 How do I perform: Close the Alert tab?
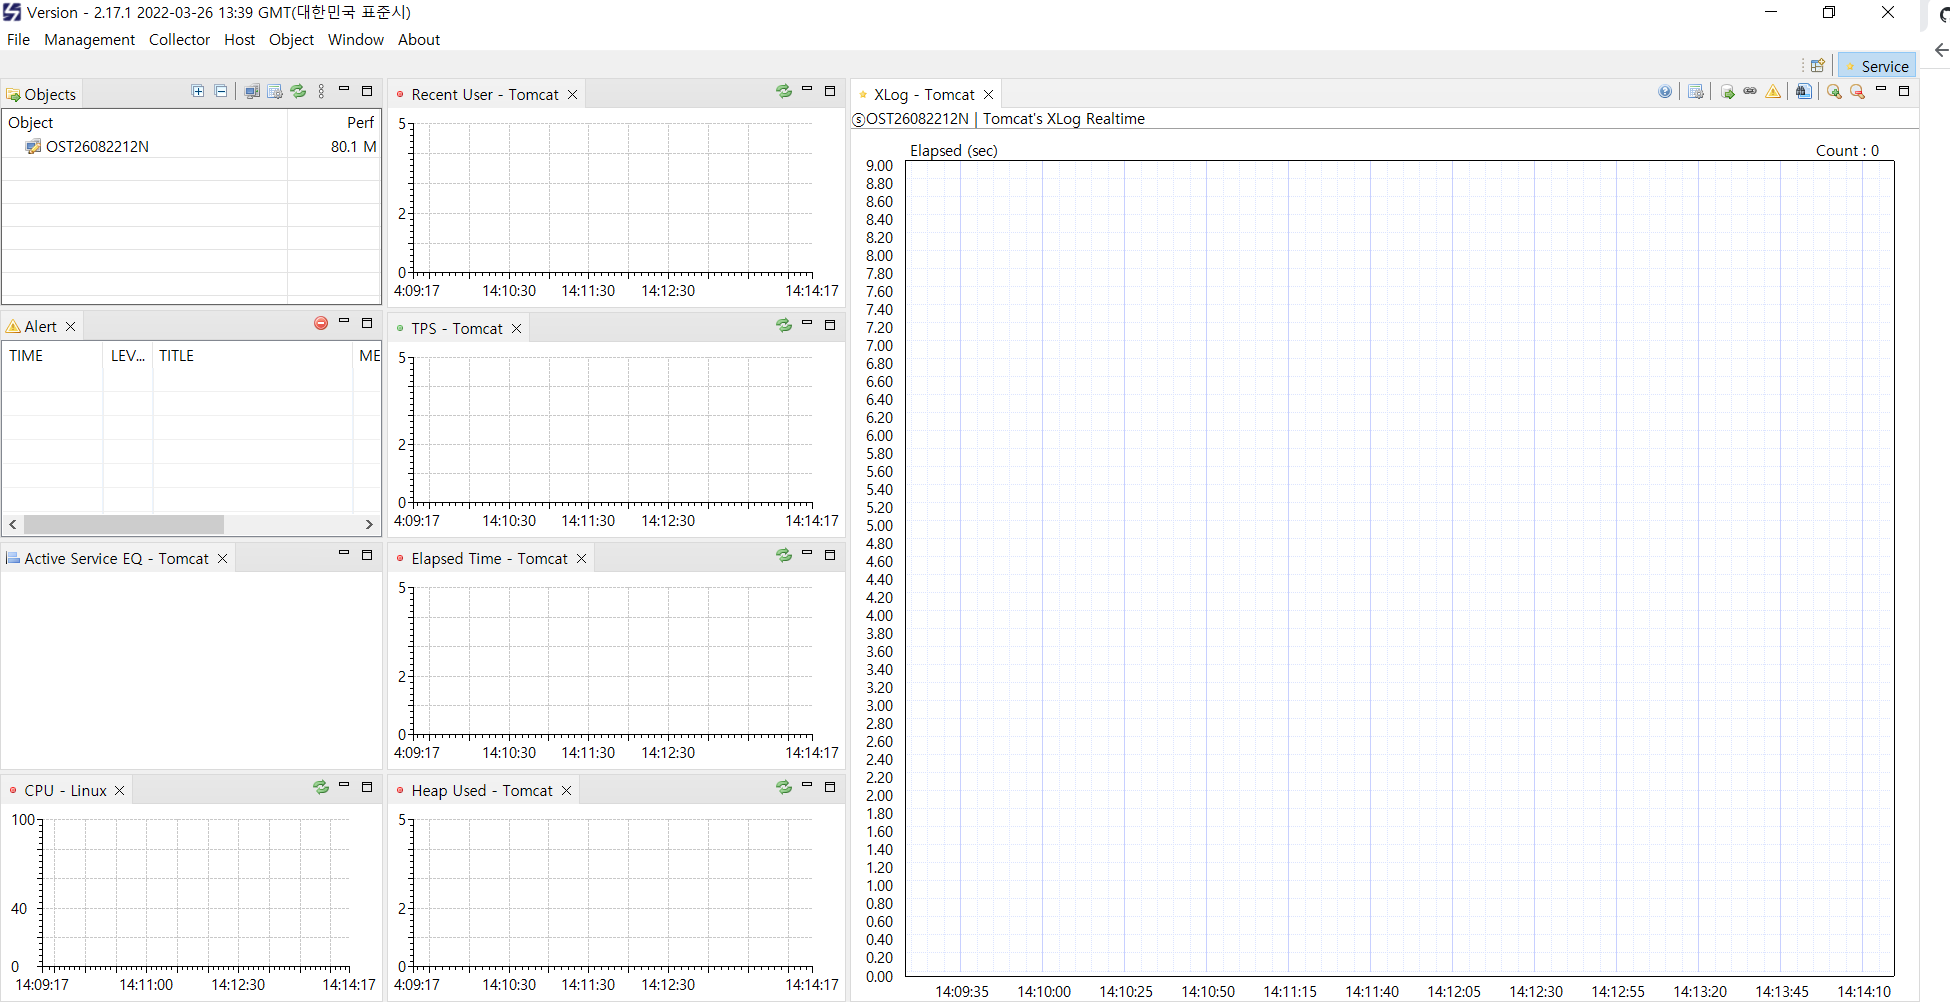(71, 327)
